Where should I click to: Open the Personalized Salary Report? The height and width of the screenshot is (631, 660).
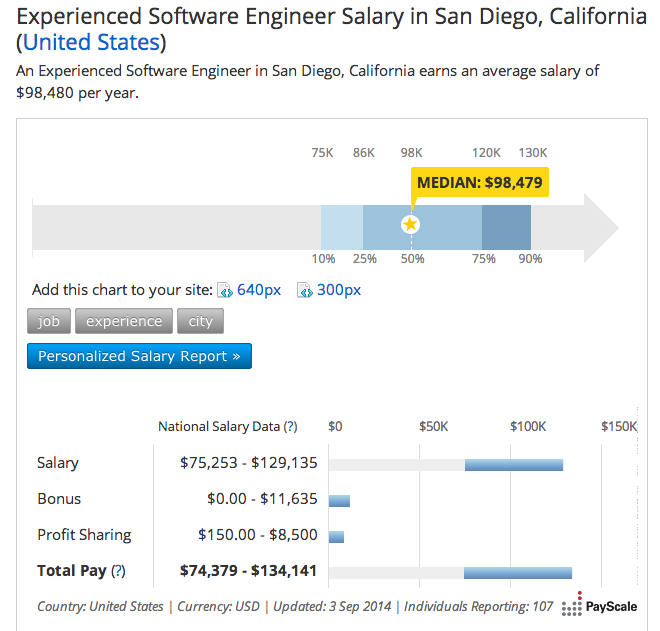[139, 356]
